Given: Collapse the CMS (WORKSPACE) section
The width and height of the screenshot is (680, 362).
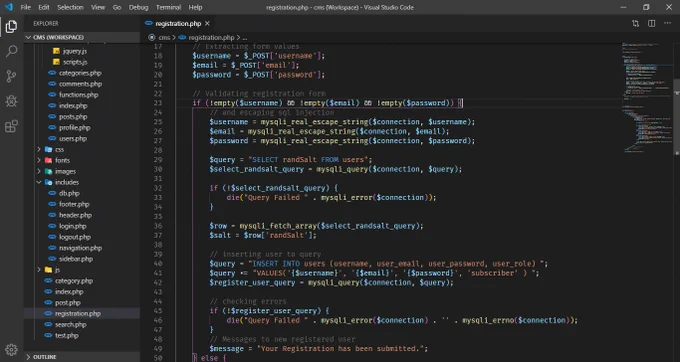Looking at the screenshot, I should pyautogui.click(x=82, y=37).
